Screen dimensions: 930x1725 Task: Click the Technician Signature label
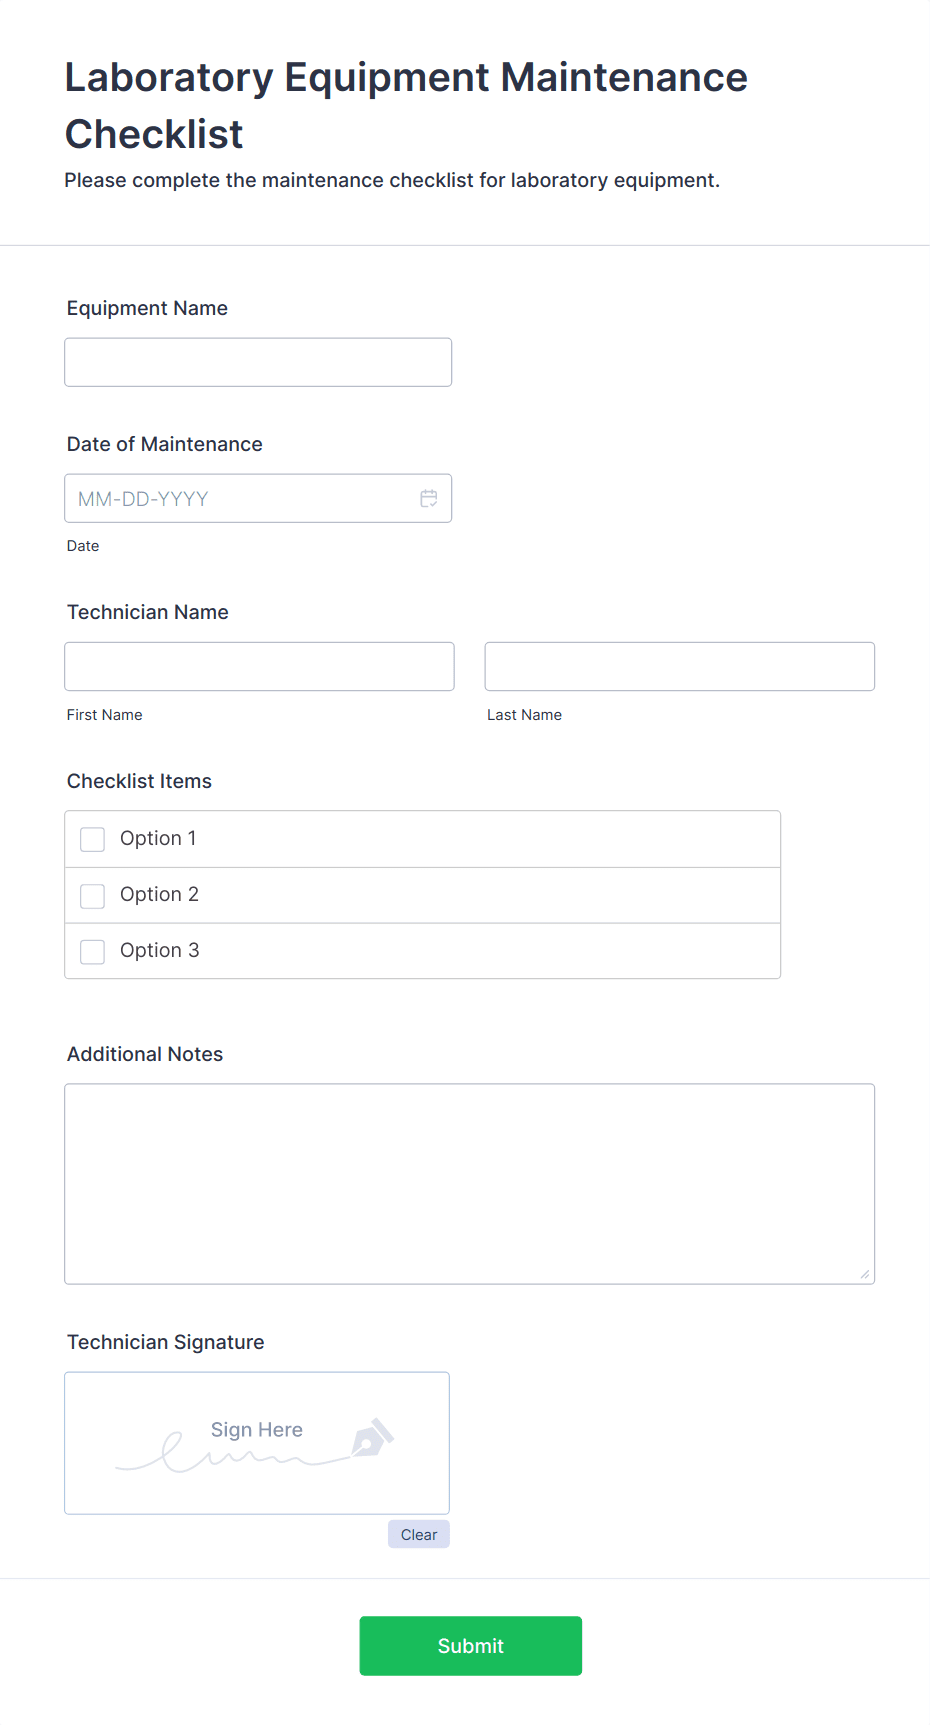pyautogui.click(x=165, y=1342)
